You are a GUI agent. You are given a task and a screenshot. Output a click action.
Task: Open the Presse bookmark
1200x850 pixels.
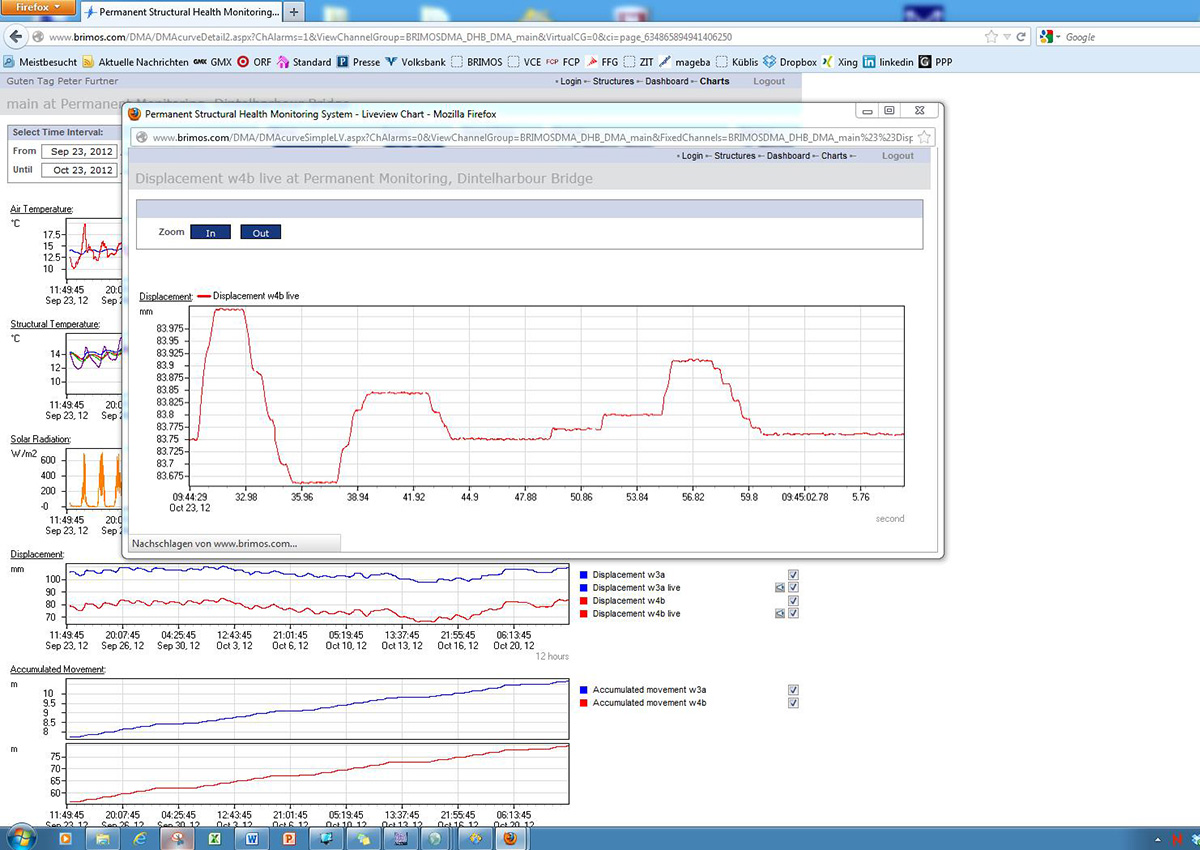(359, 62)
